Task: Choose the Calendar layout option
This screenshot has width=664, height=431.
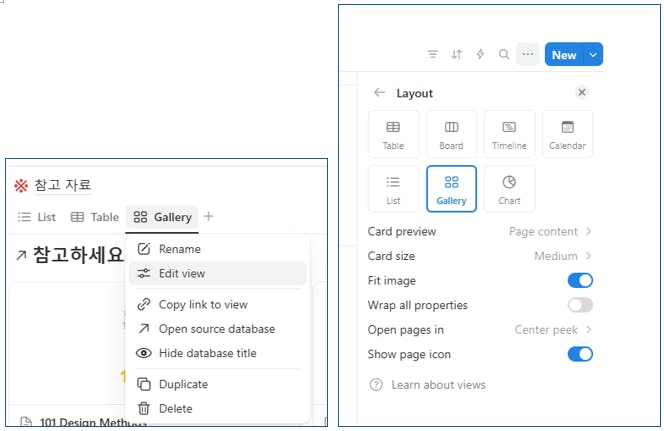Action: pyautogui.click(x=567, y=134)
